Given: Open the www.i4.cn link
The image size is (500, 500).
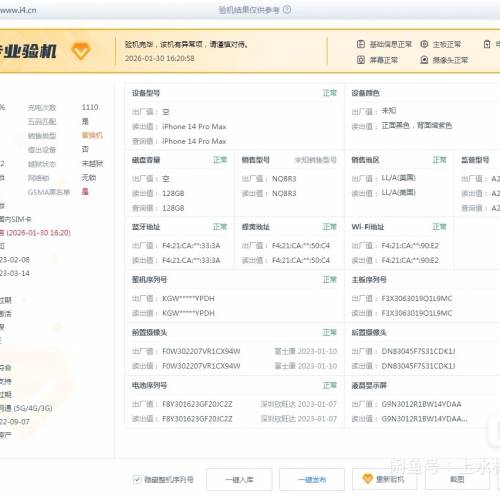Looking at the screenshot, I should pyautogui.click(x=18, y=10).
